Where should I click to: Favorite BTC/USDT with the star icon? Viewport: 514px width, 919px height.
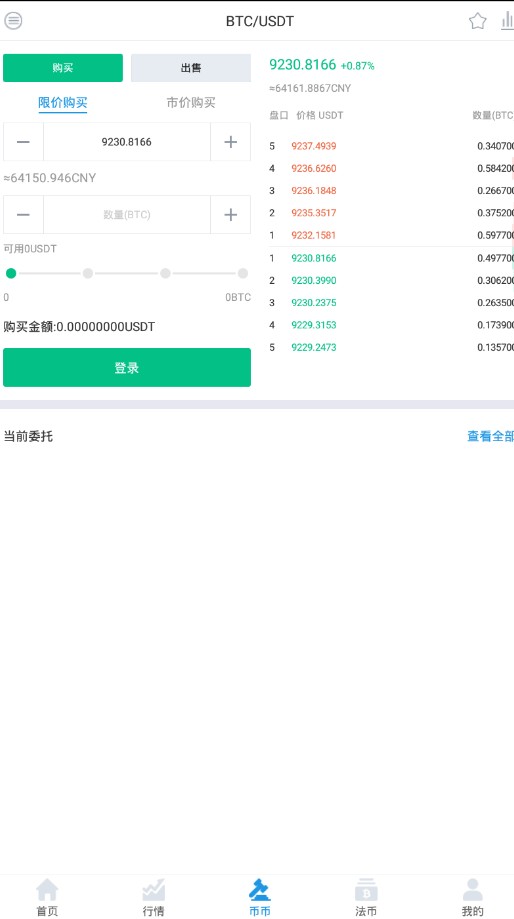pyautogui.click(x=478, y=22)
